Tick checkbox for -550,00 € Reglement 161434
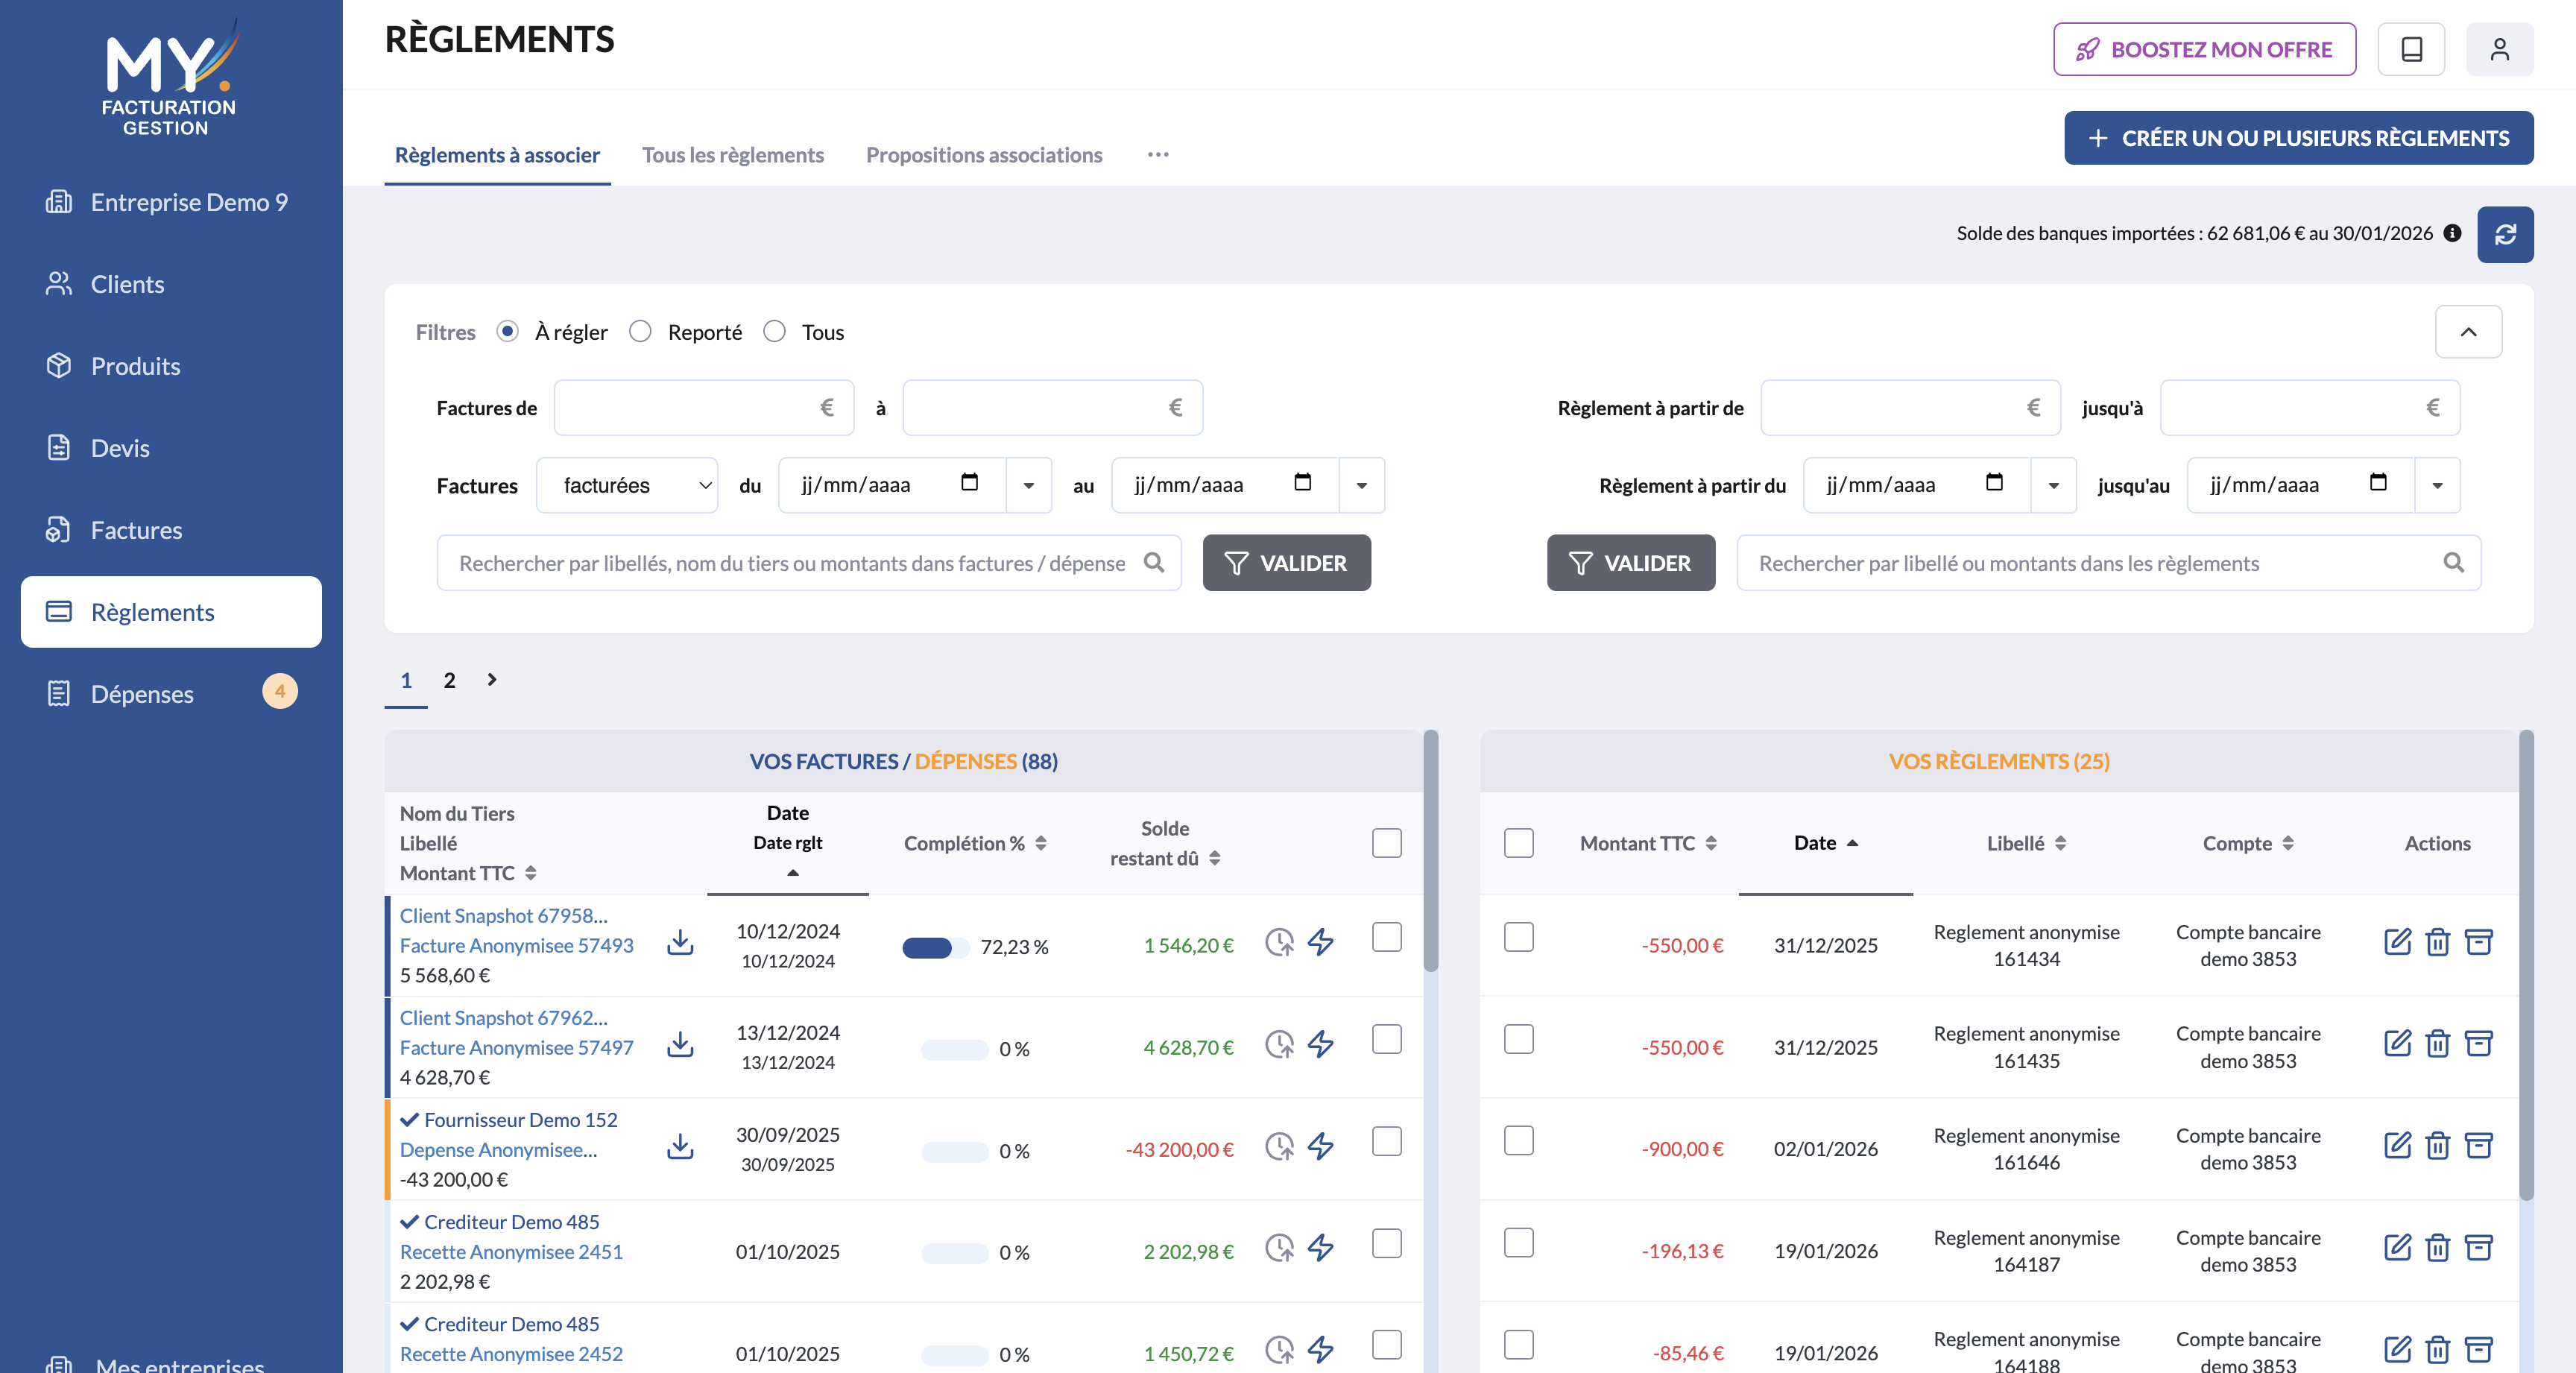Image resolution: width=2576 pixels, height=1373 pixels. [1519, 937]
